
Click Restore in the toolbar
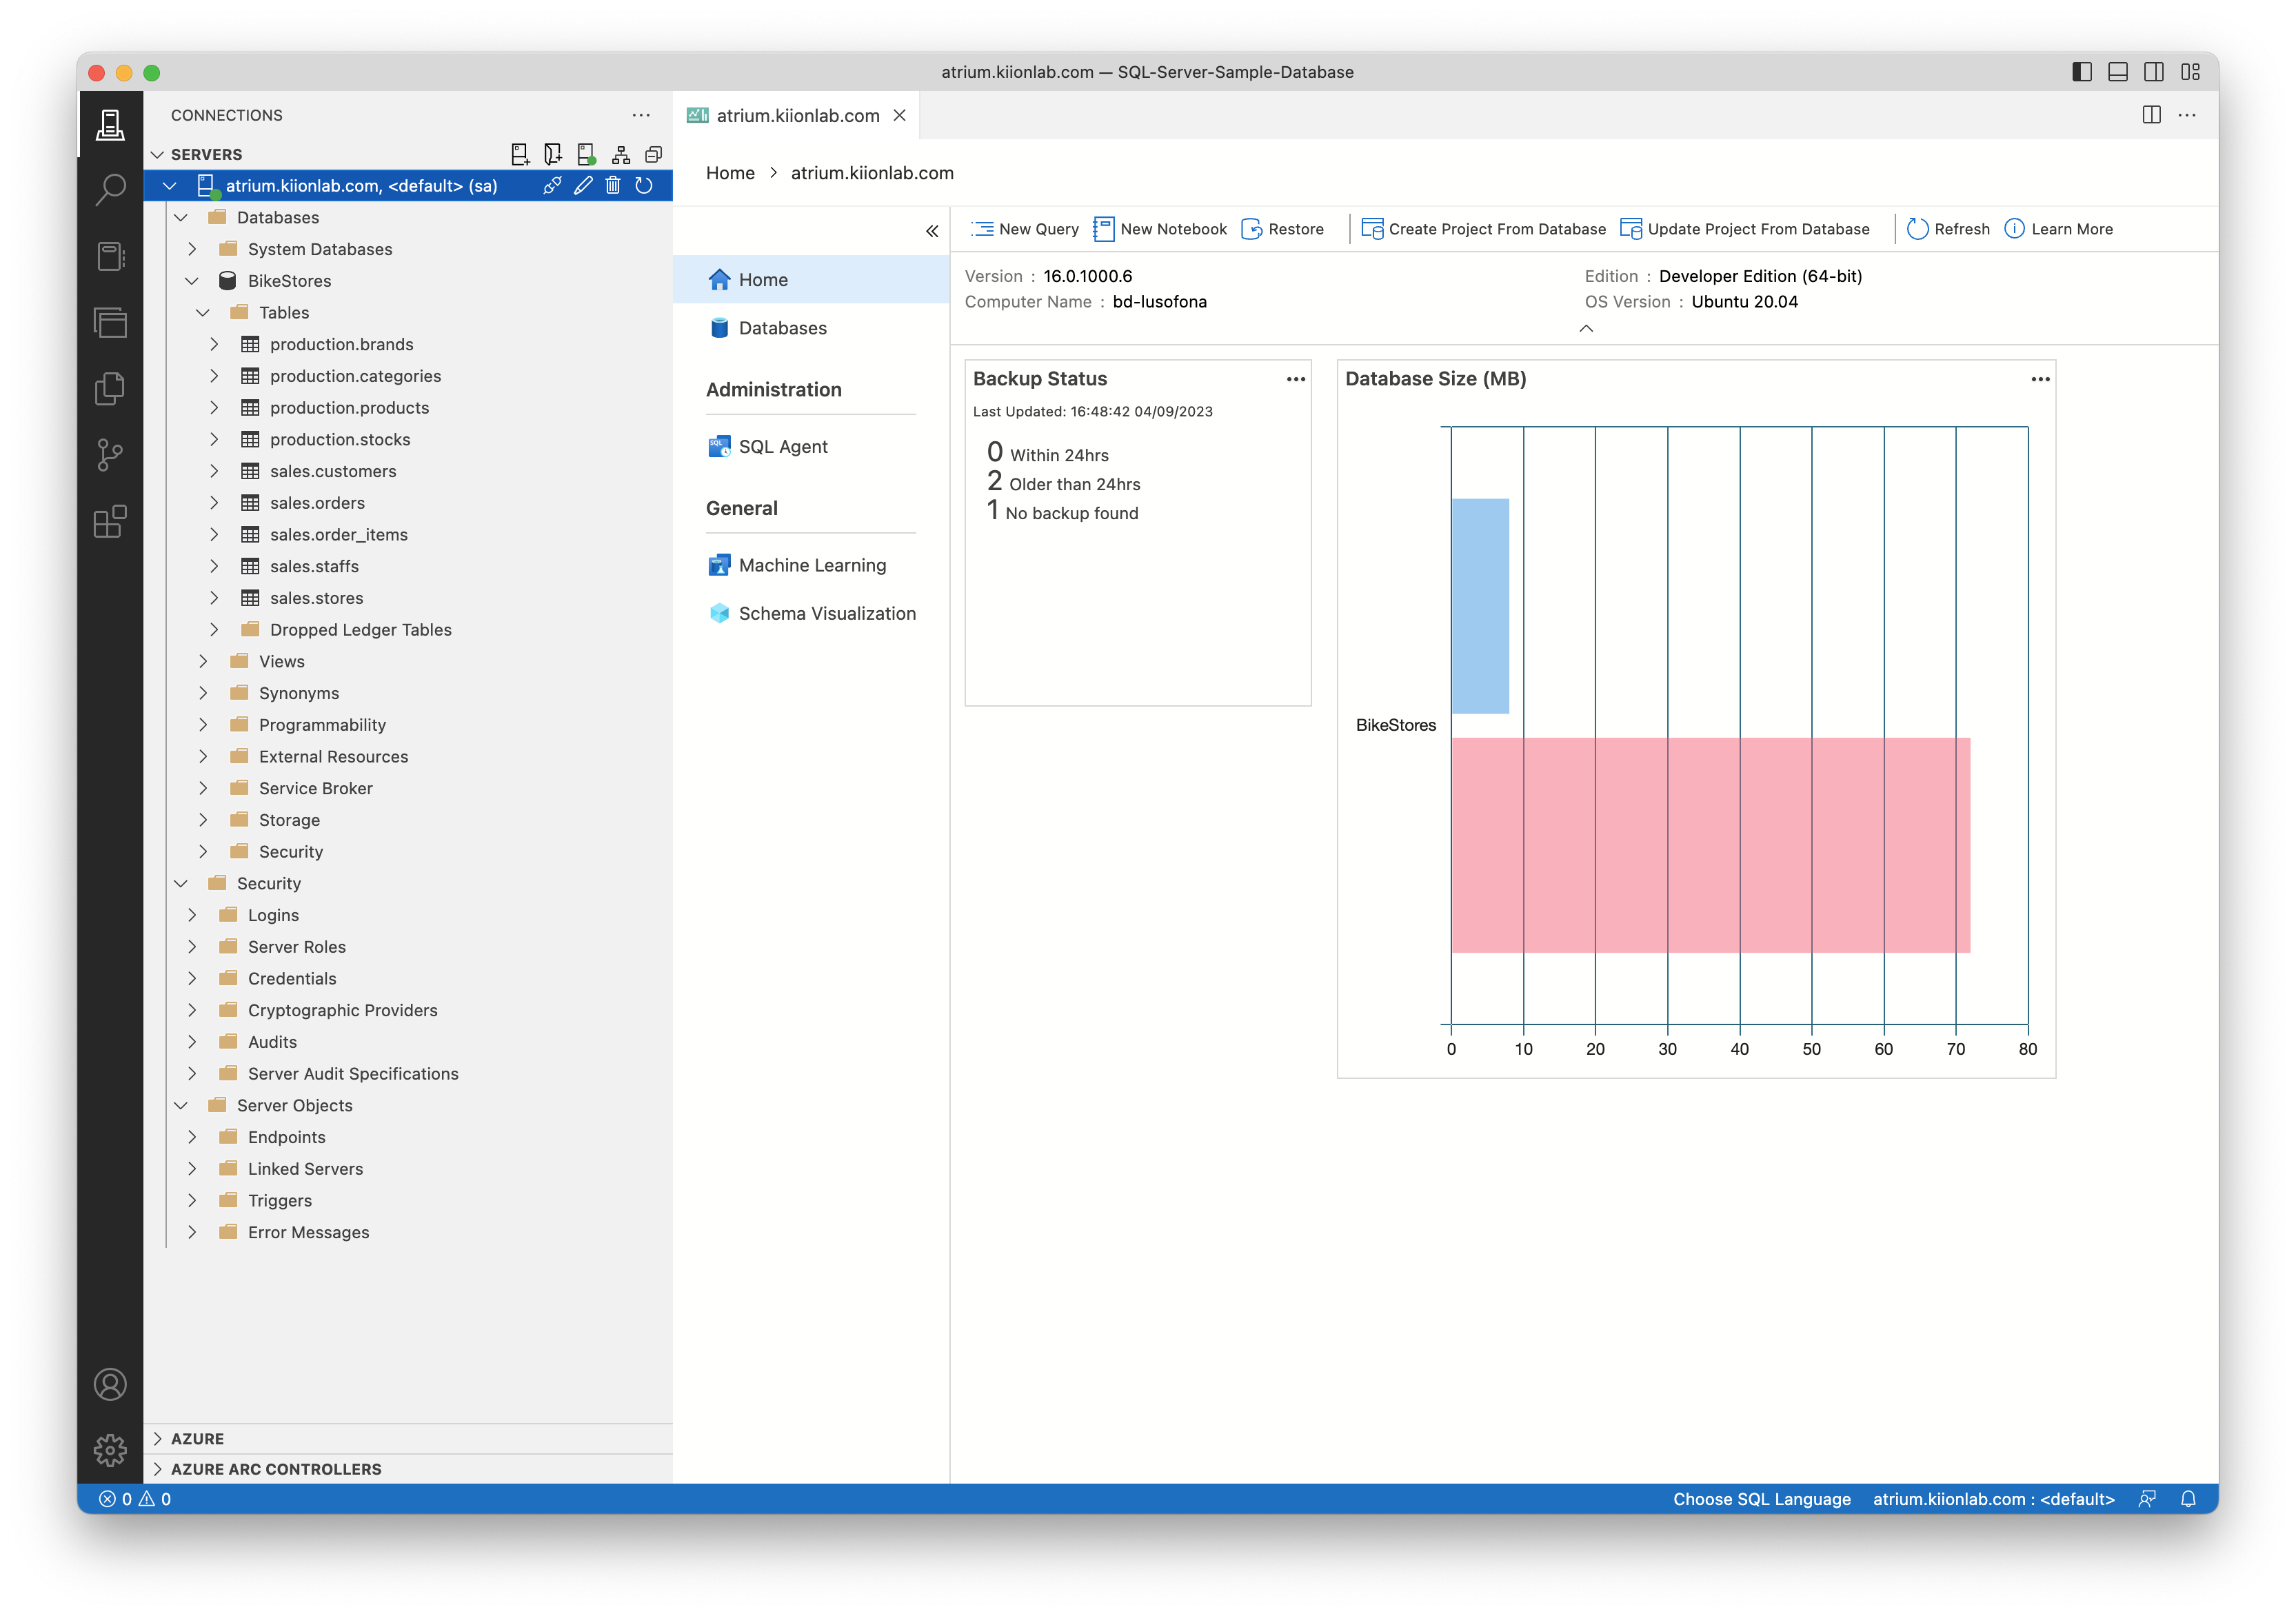[x=1283, y=229]
